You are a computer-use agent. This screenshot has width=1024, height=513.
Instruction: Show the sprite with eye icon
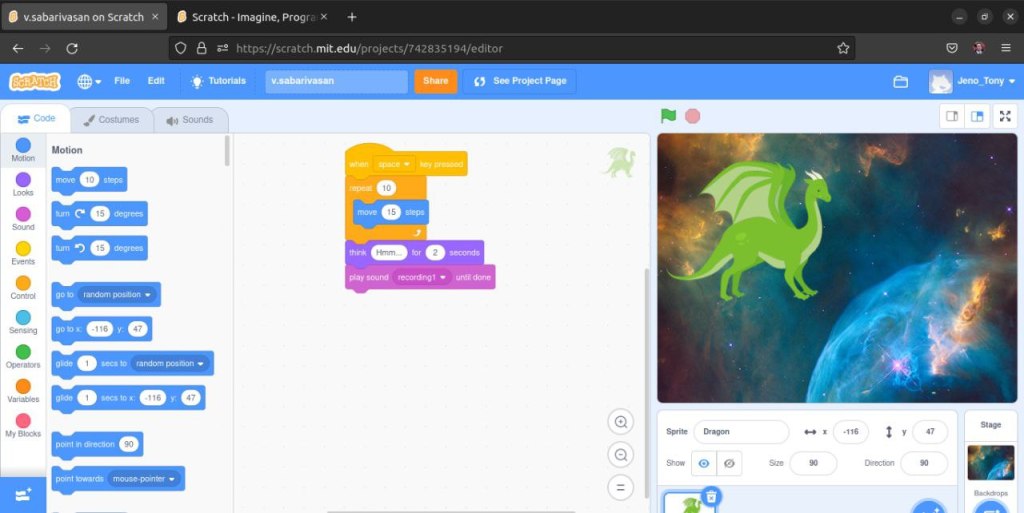pos(704,464)
